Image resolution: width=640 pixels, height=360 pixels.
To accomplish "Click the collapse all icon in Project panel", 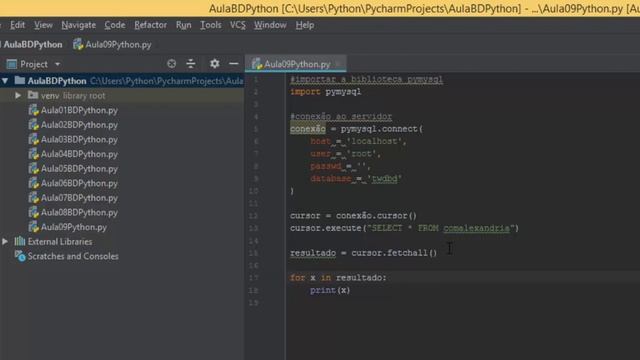I will click(191, 64).
